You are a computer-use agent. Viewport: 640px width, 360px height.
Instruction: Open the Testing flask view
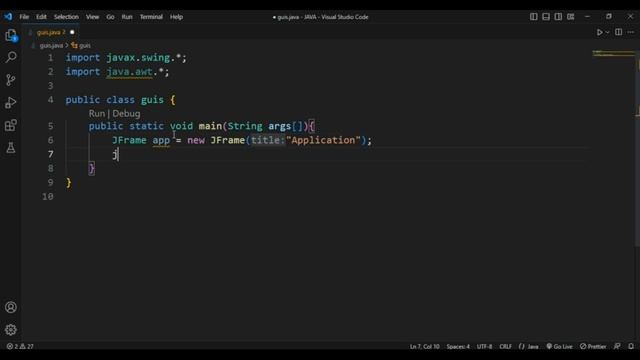[x=11, y=148]
